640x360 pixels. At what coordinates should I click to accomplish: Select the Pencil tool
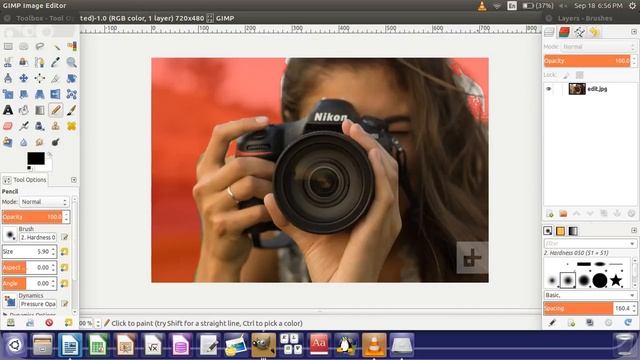pos(56,110)
